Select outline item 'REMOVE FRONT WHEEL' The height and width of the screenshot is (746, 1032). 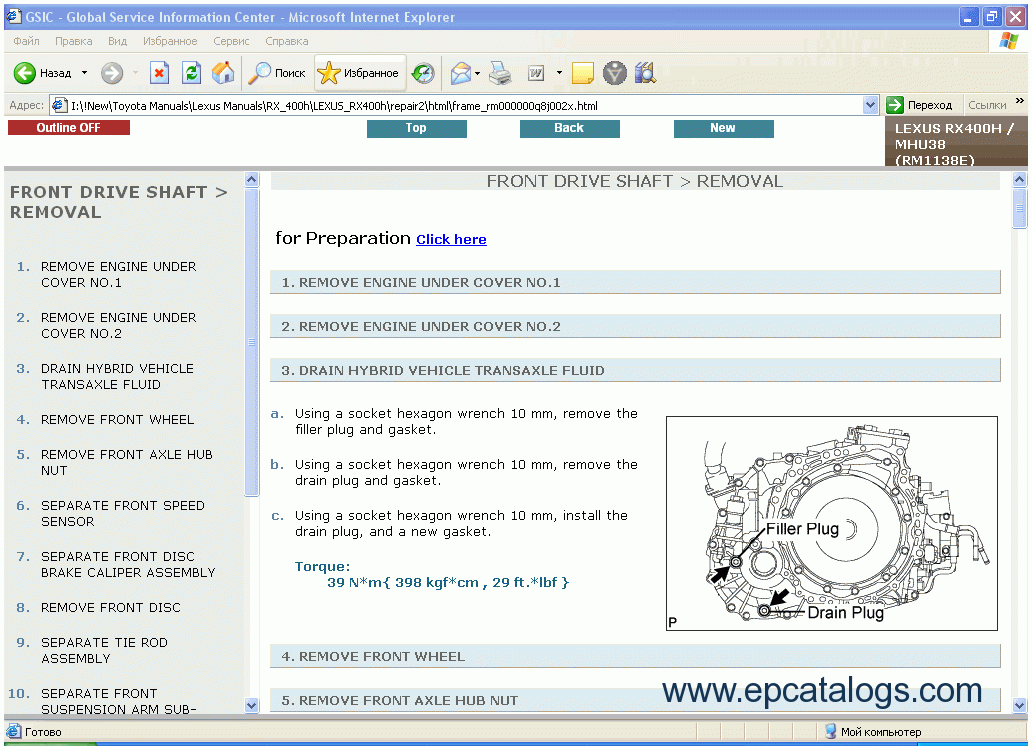pos(117,419)
